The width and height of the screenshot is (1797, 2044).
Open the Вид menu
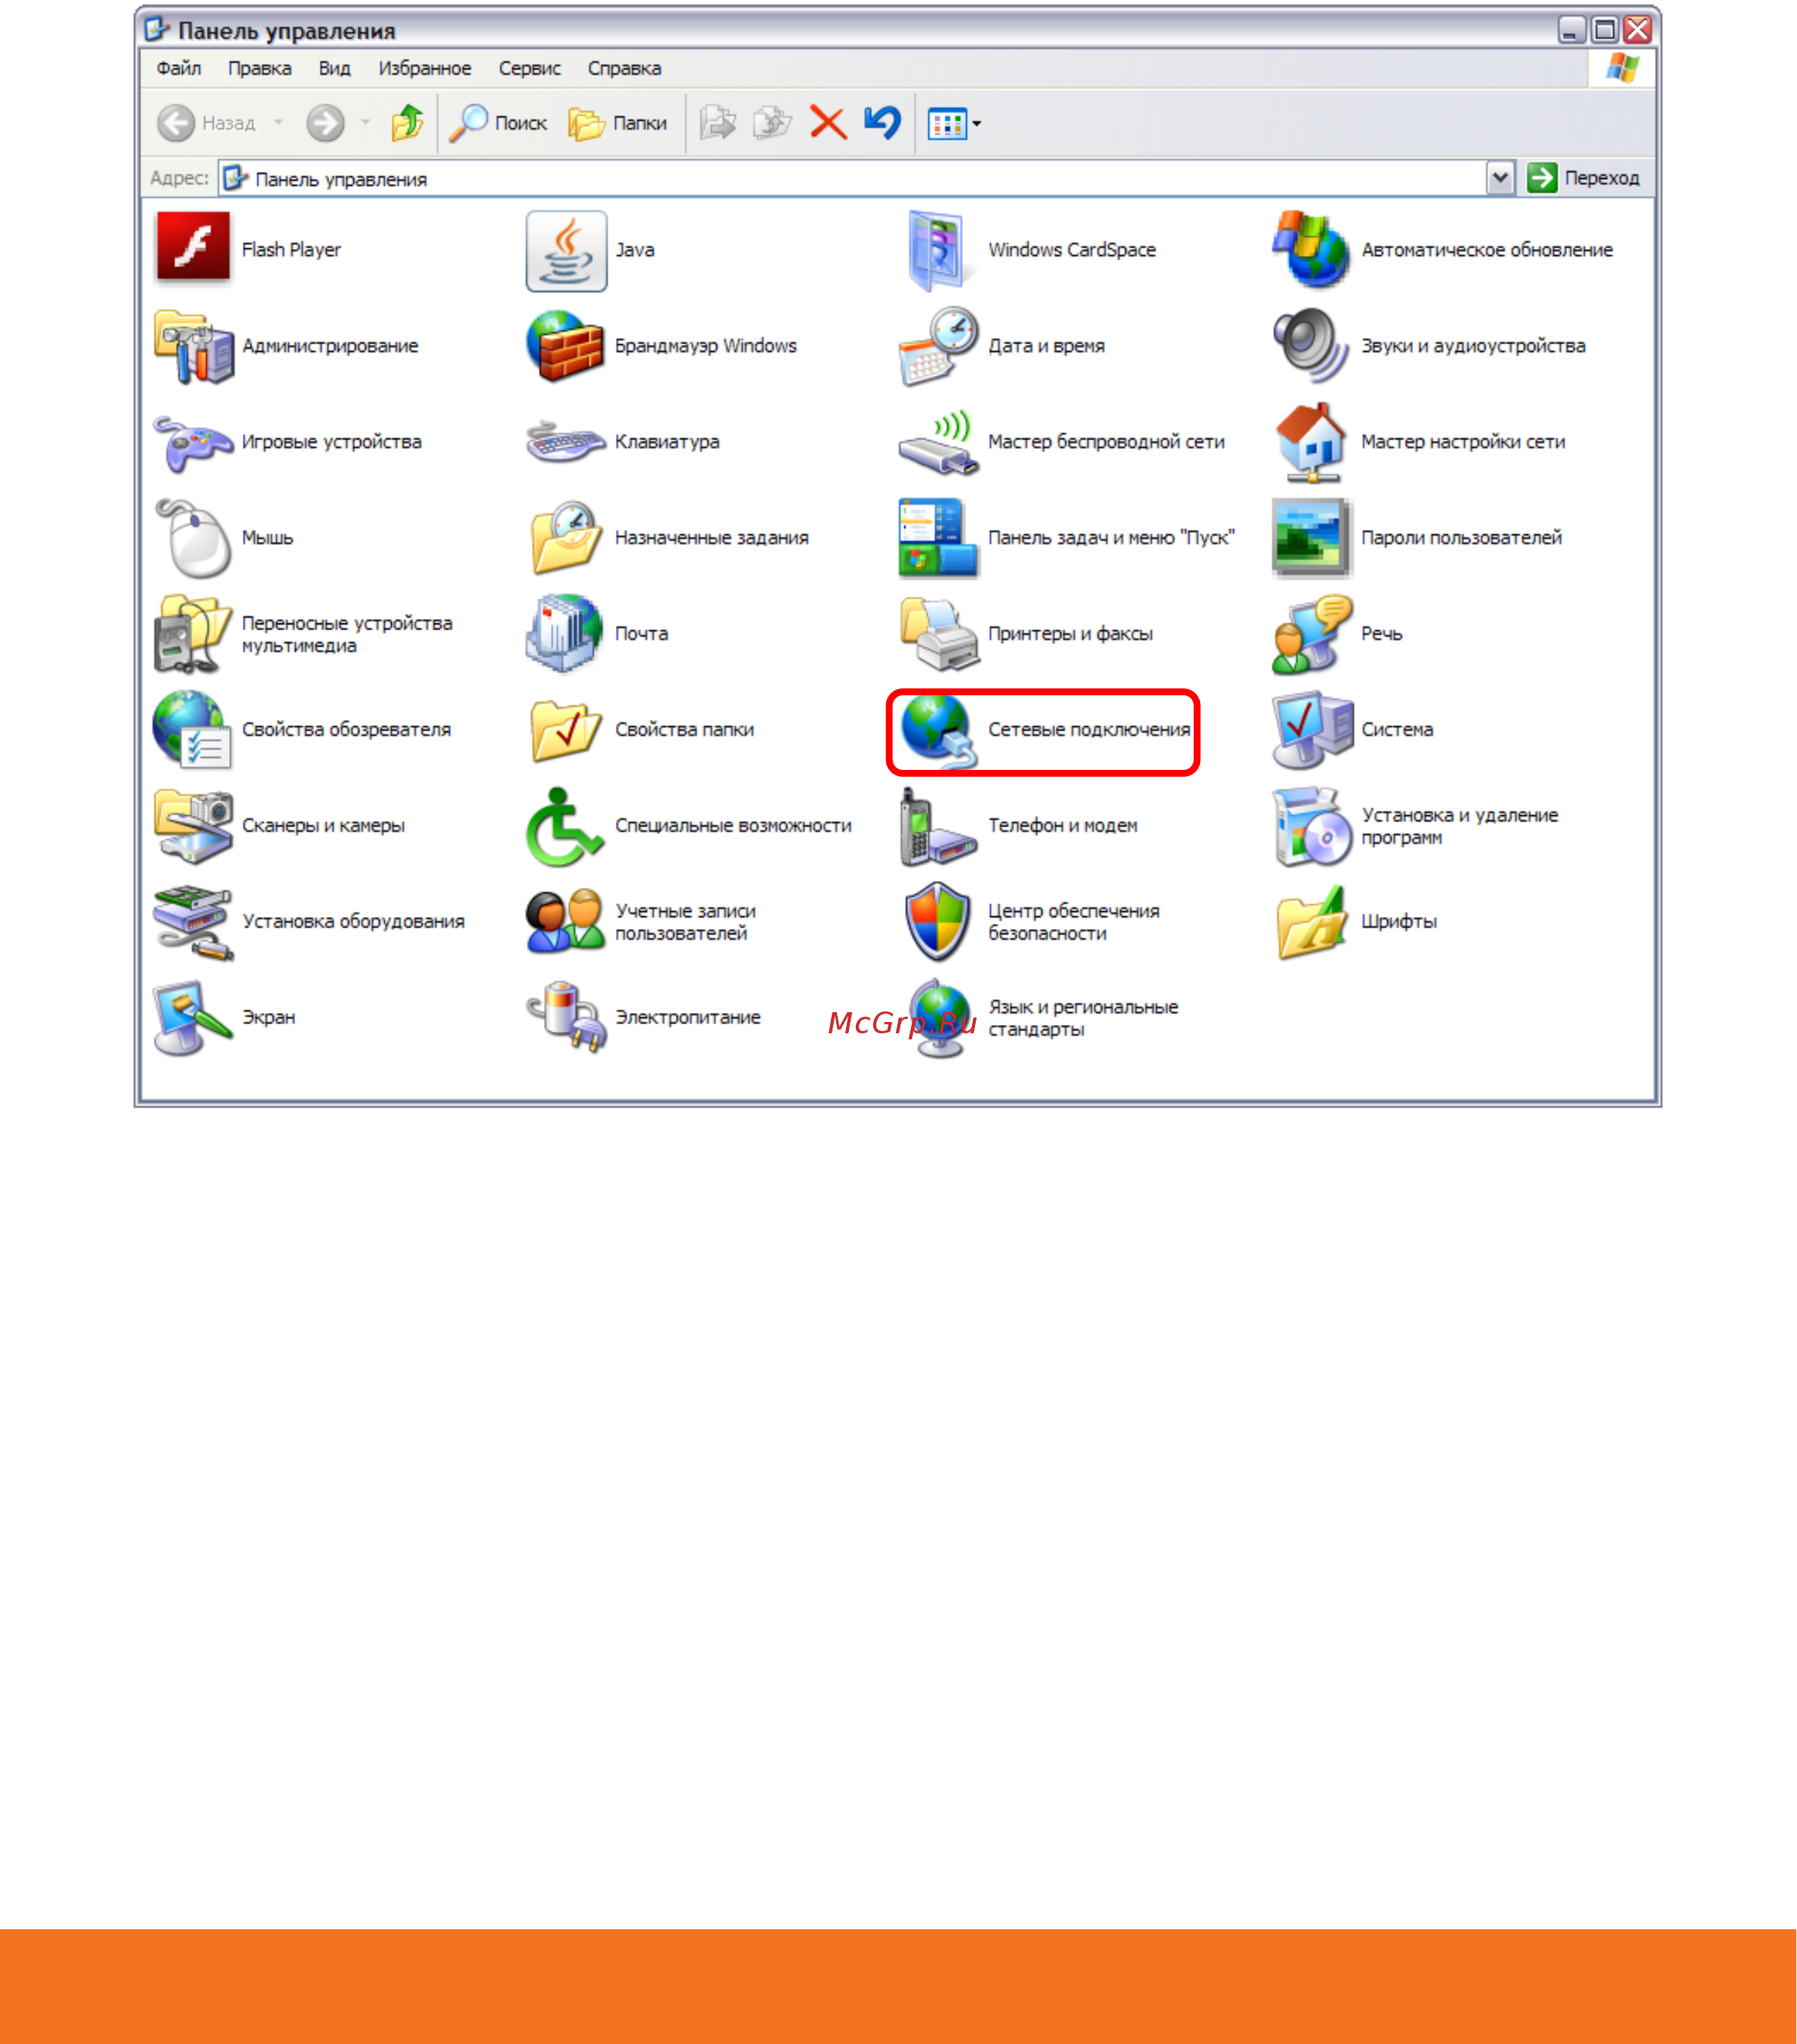pos(335,68)
